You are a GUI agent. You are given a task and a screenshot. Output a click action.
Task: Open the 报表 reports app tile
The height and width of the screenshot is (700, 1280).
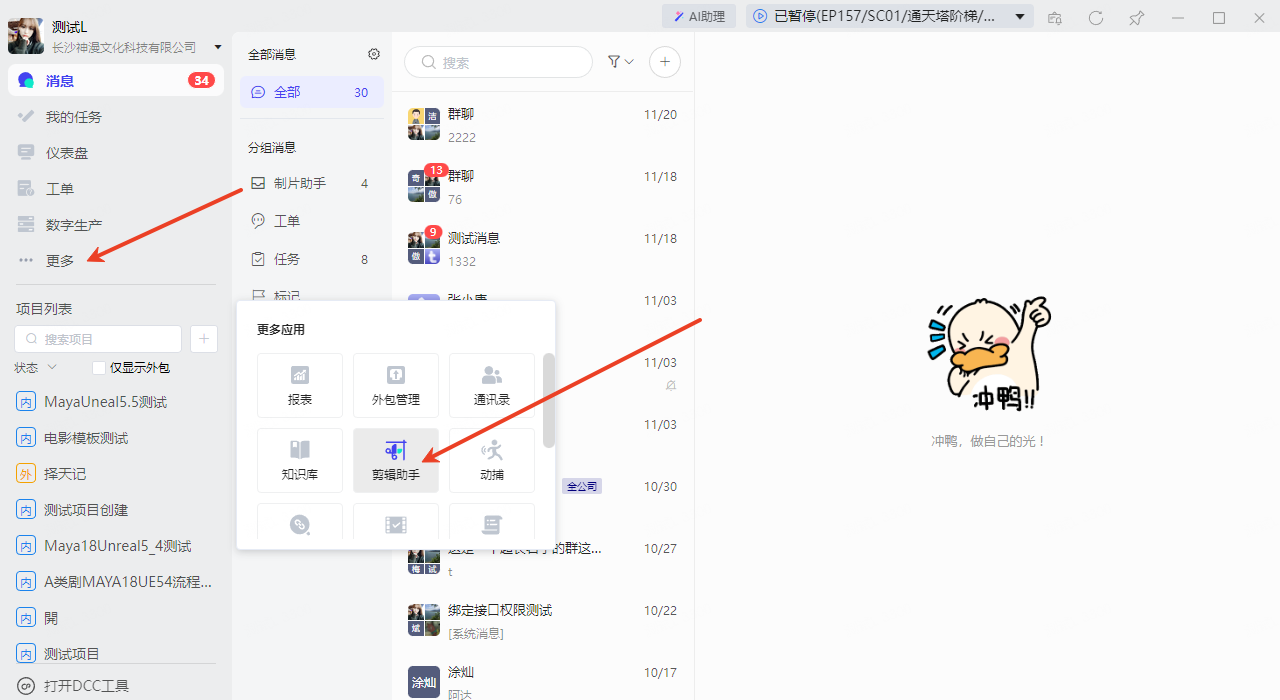point(300,385)
